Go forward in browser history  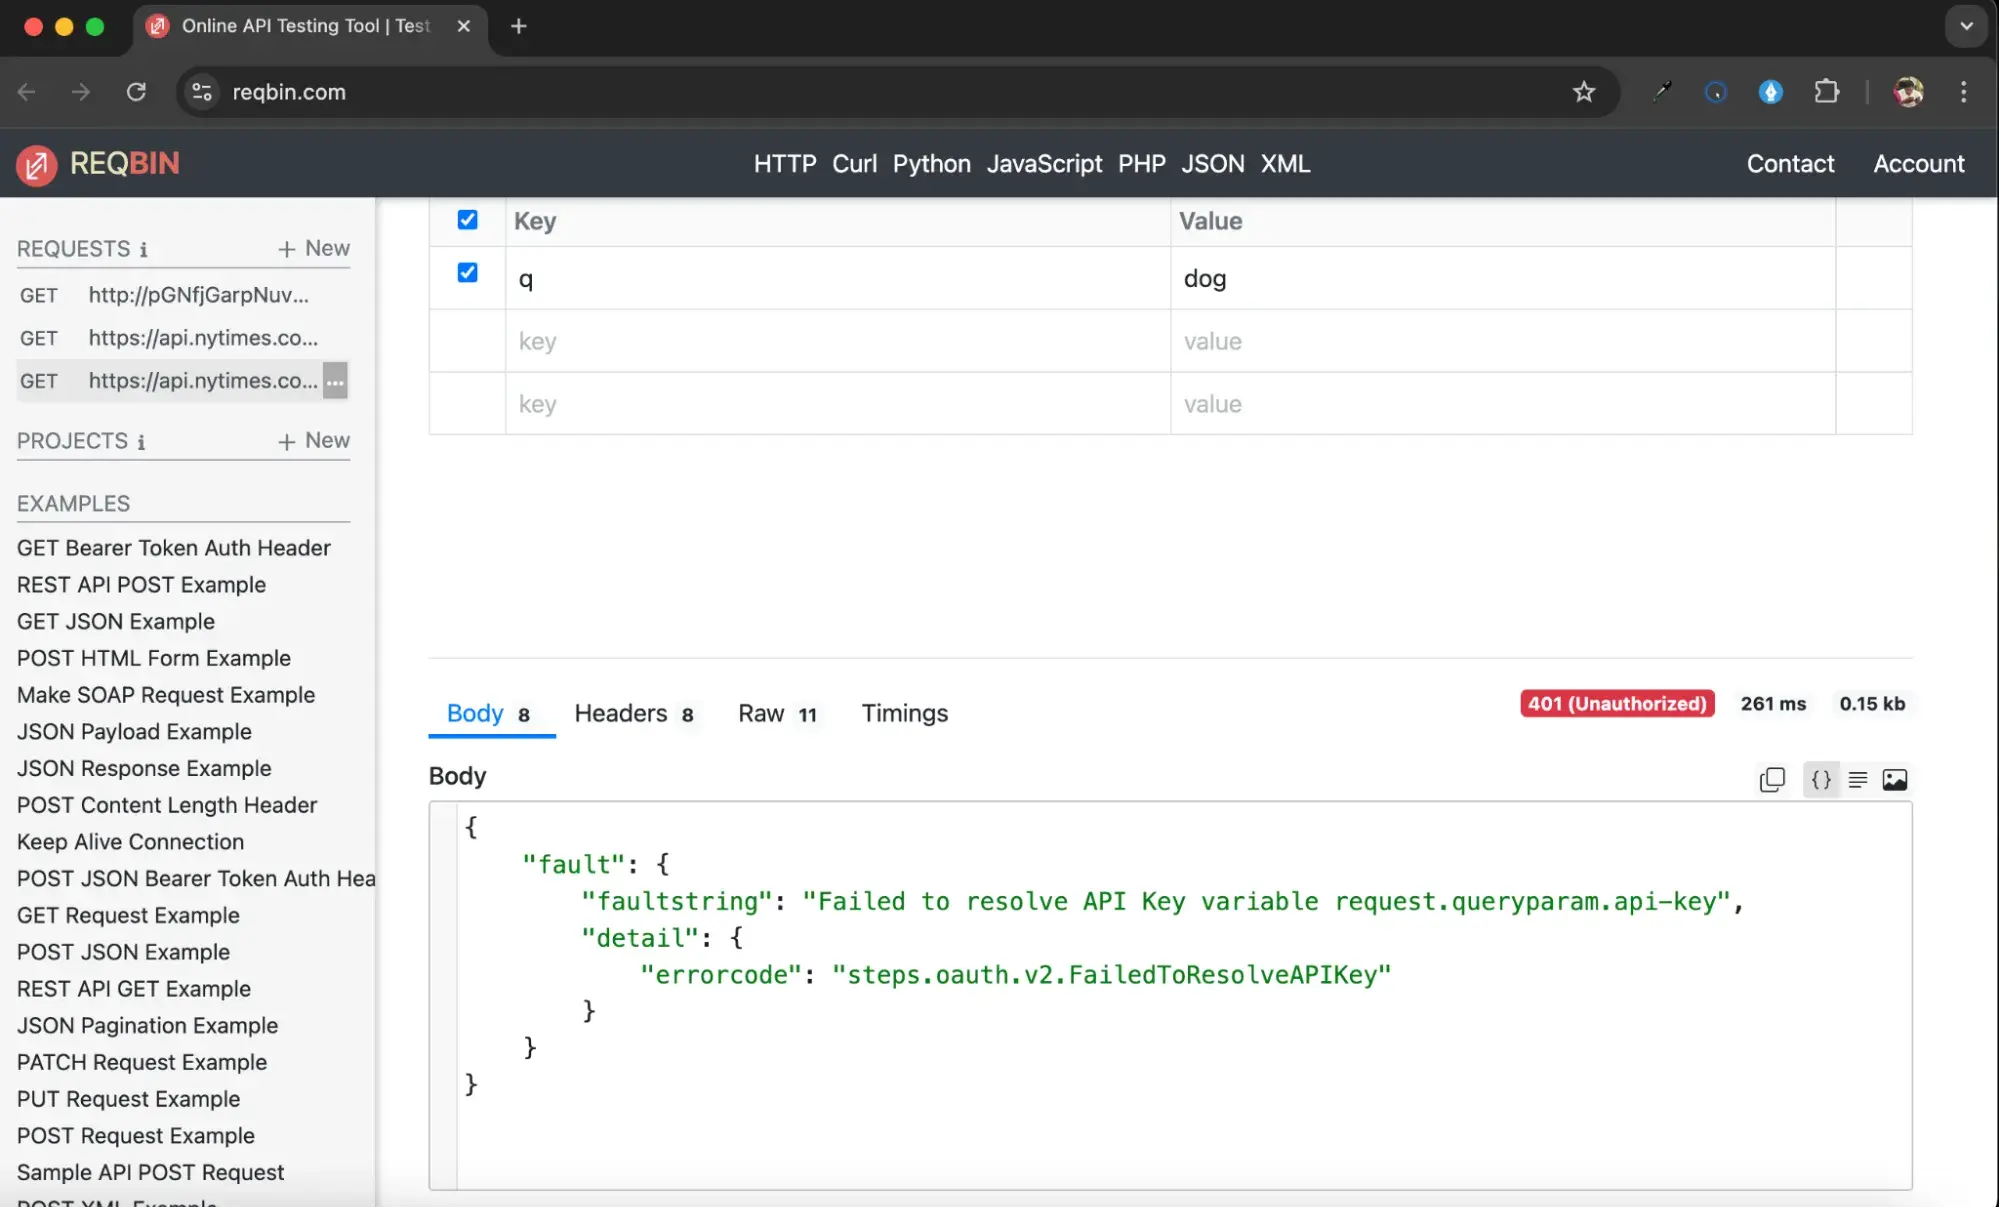point(81,92)
